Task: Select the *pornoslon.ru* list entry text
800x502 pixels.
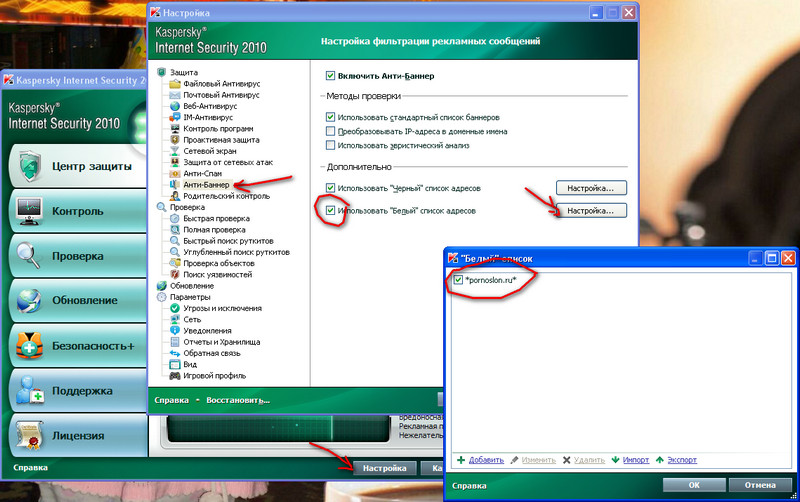Action: pyautogui.click(x=491, y=280)
